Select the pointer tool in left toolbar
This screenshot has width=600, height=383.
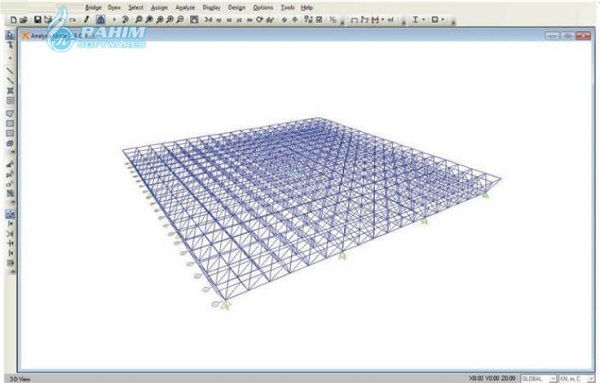(x=10, y=35)
